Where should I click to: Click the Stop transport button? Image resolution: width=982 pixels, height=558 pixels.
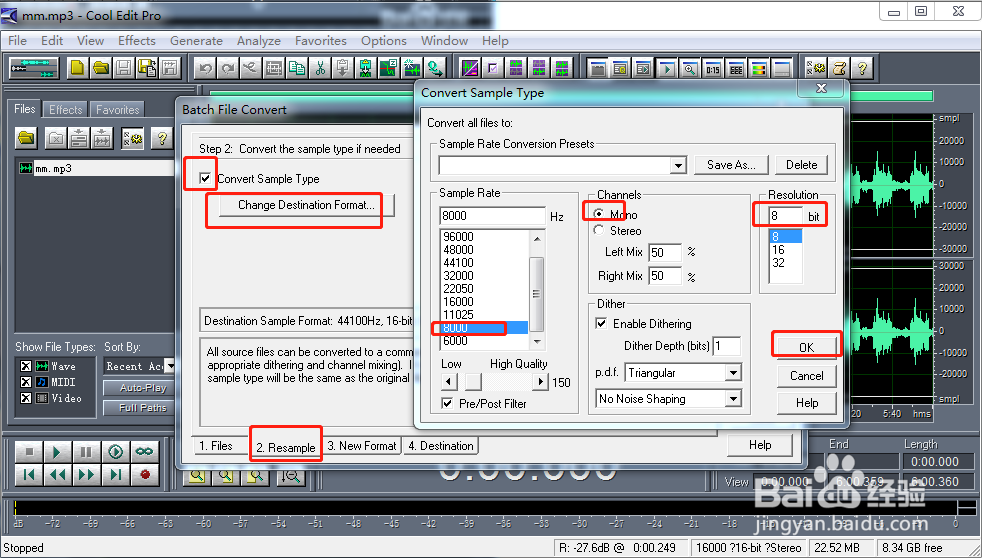pos(28,452)
